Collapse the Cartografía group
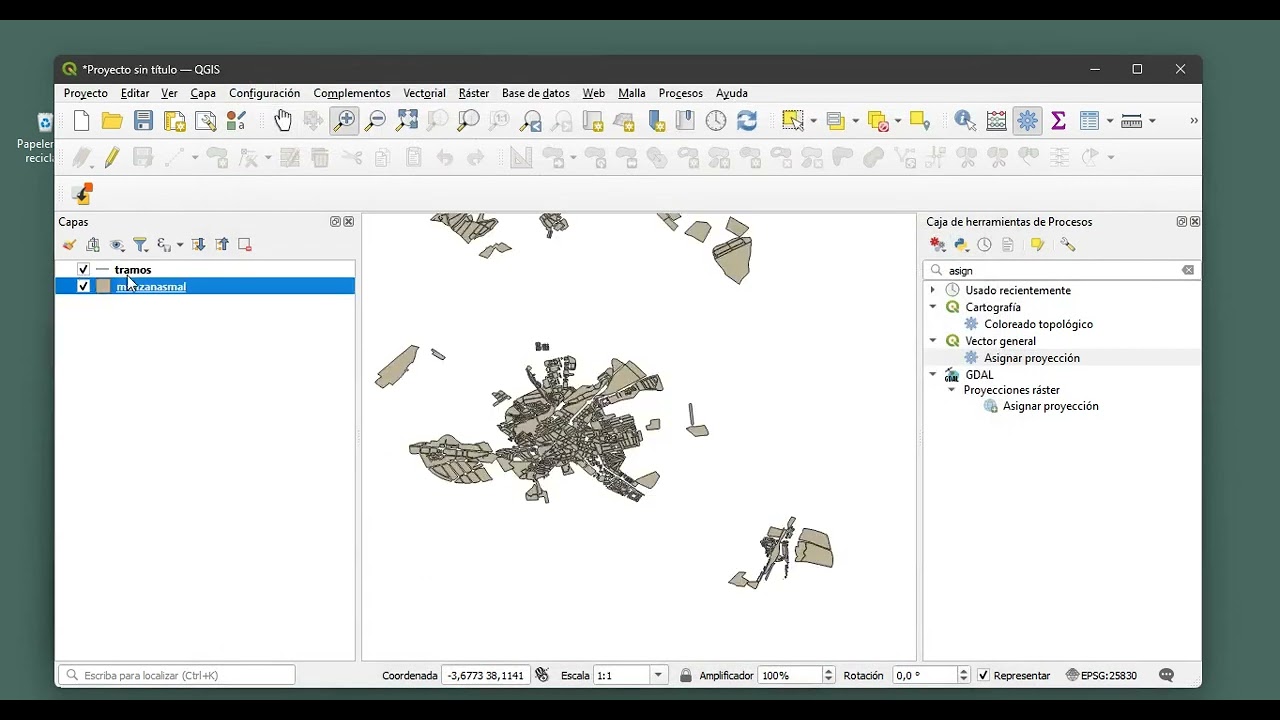Viewport: 1280px width, 720px height. (933, 307)
